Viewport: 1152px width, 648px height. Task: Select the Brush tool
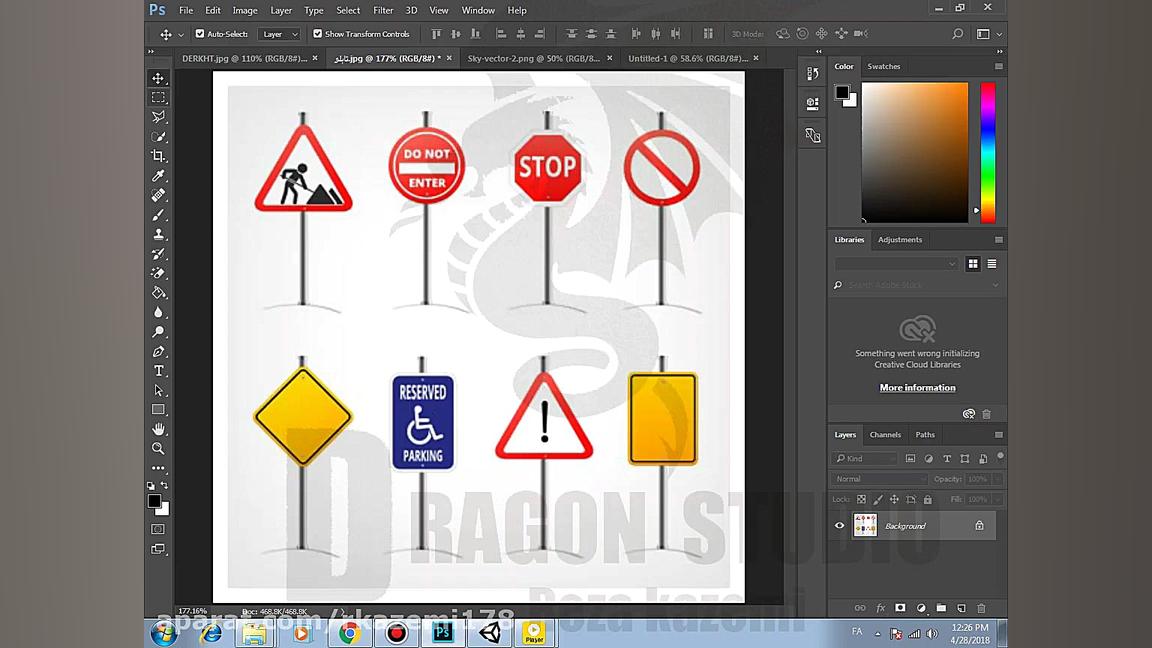(x=158, y=215)
